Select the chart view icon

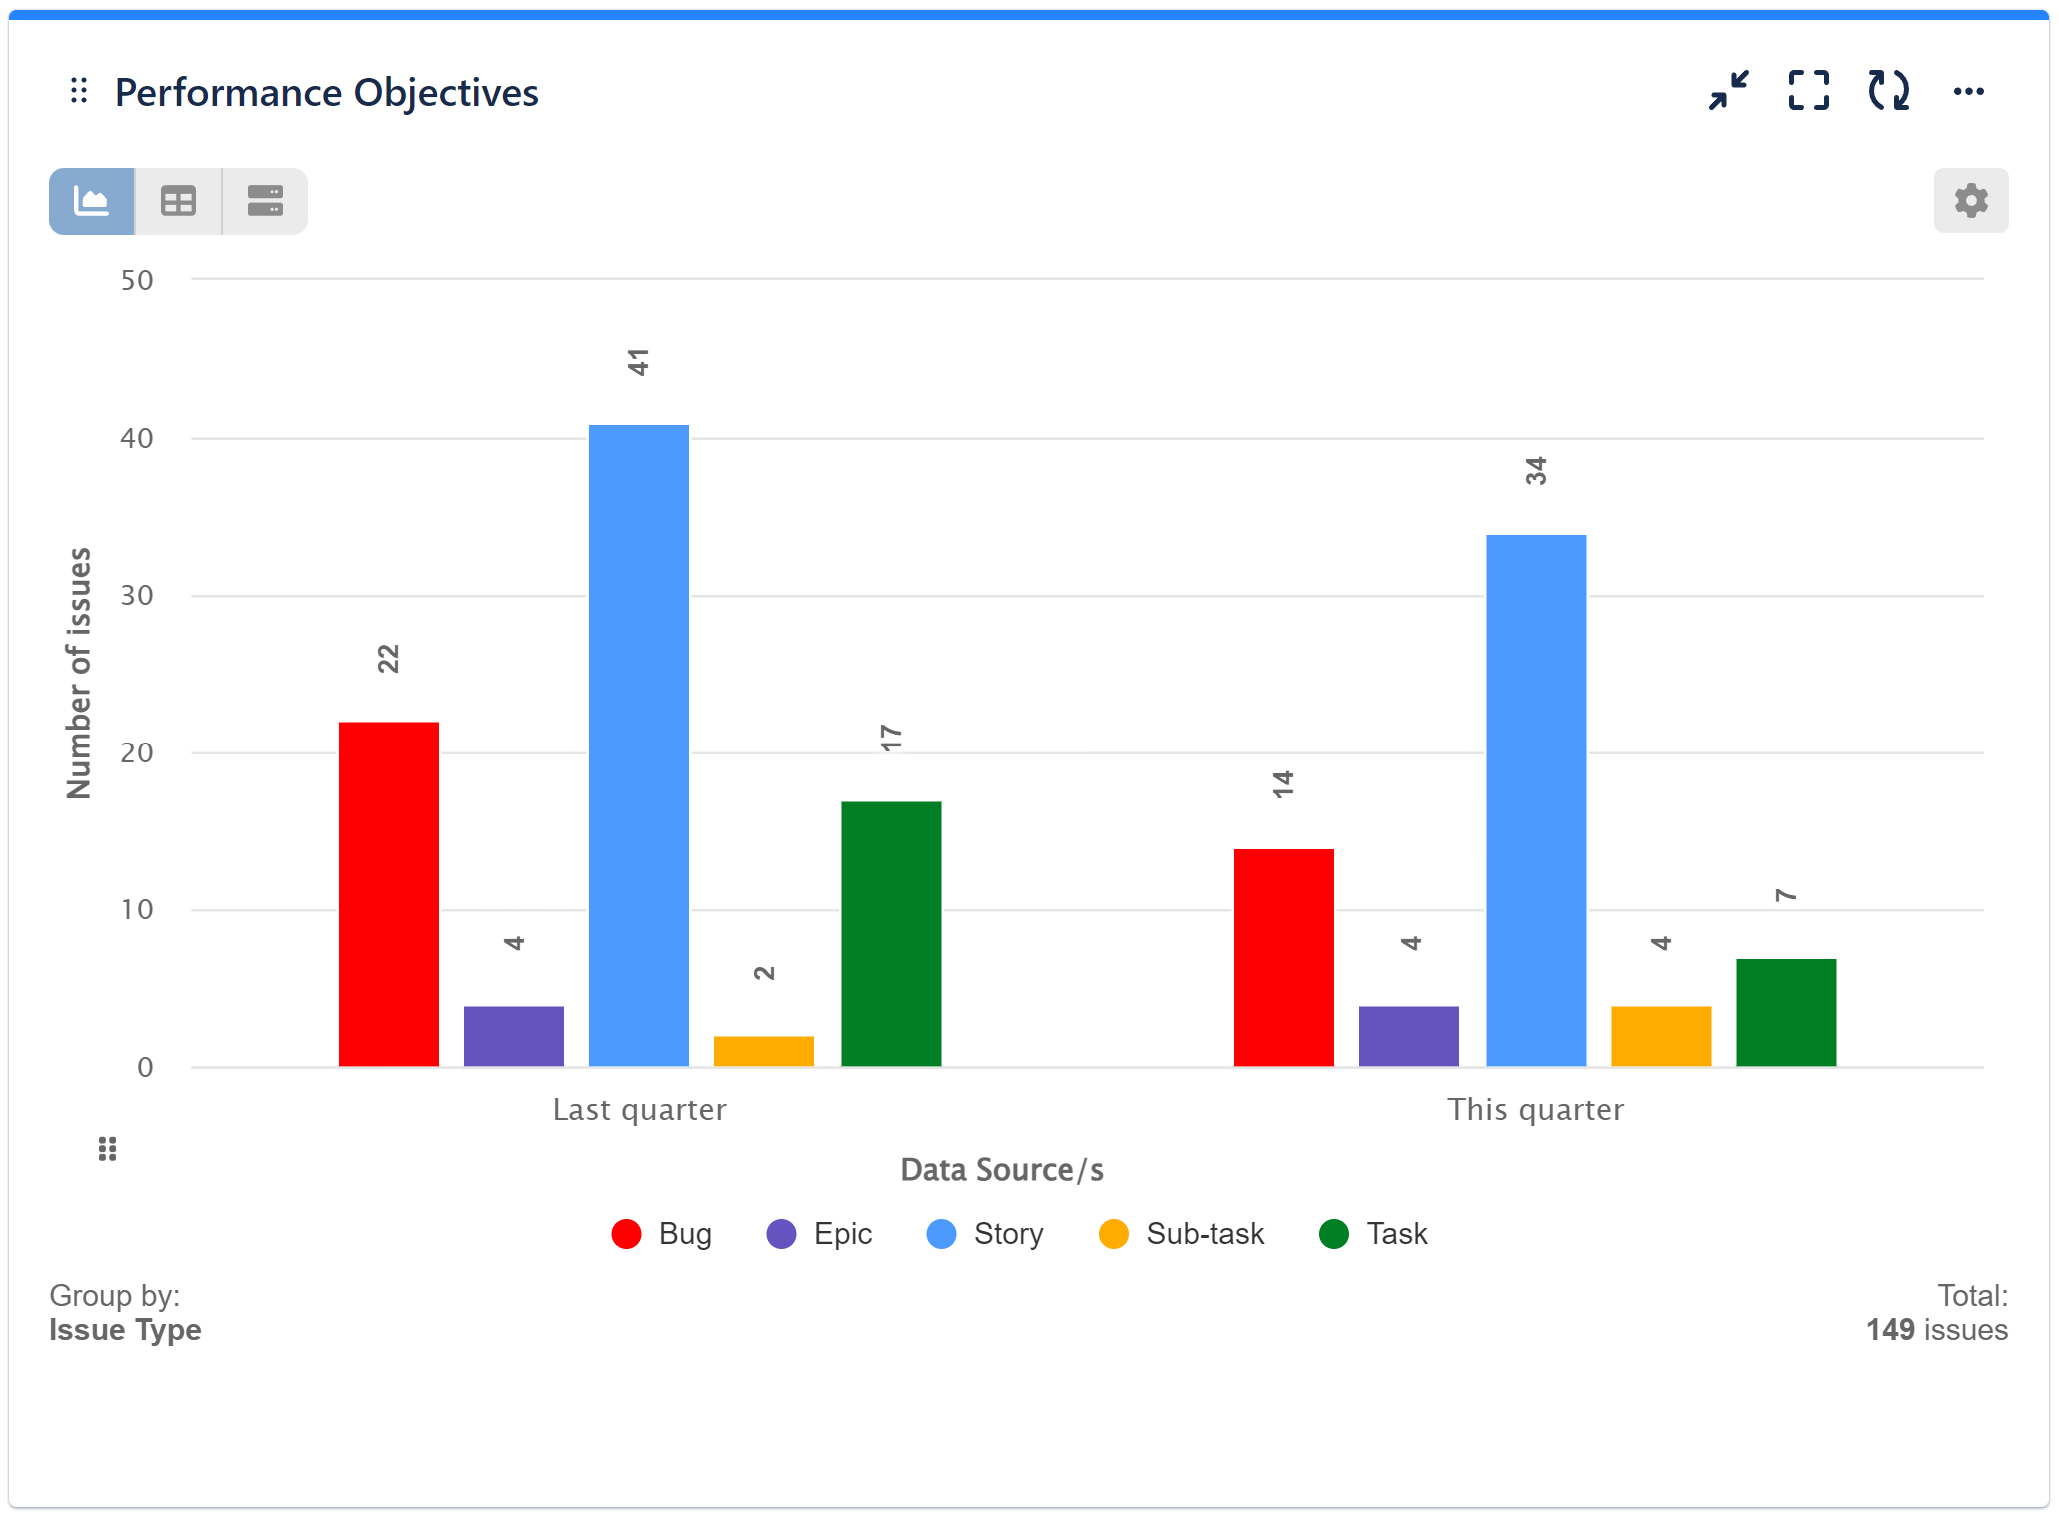click(x=91, y=201)
